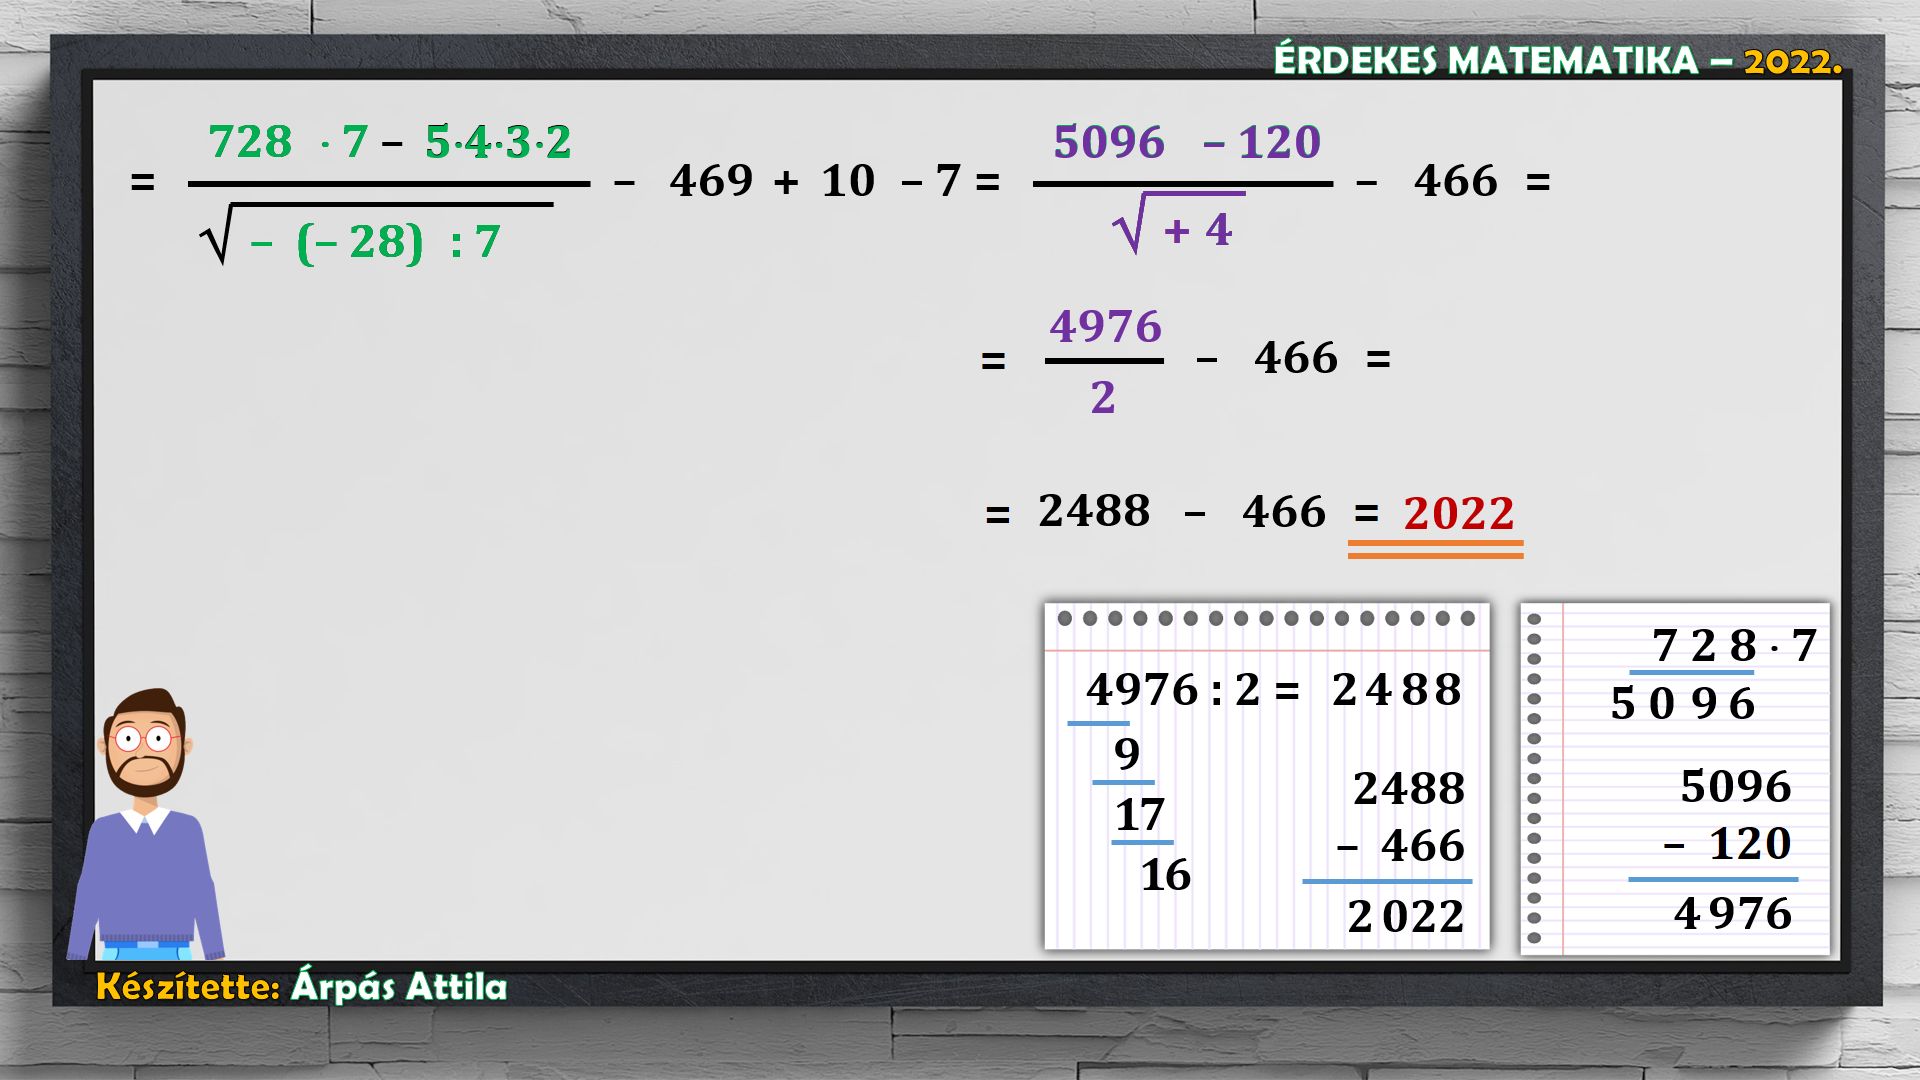
Task: Click the Készítette: Árpás Attila credit
Action: (x=302, y=987)
